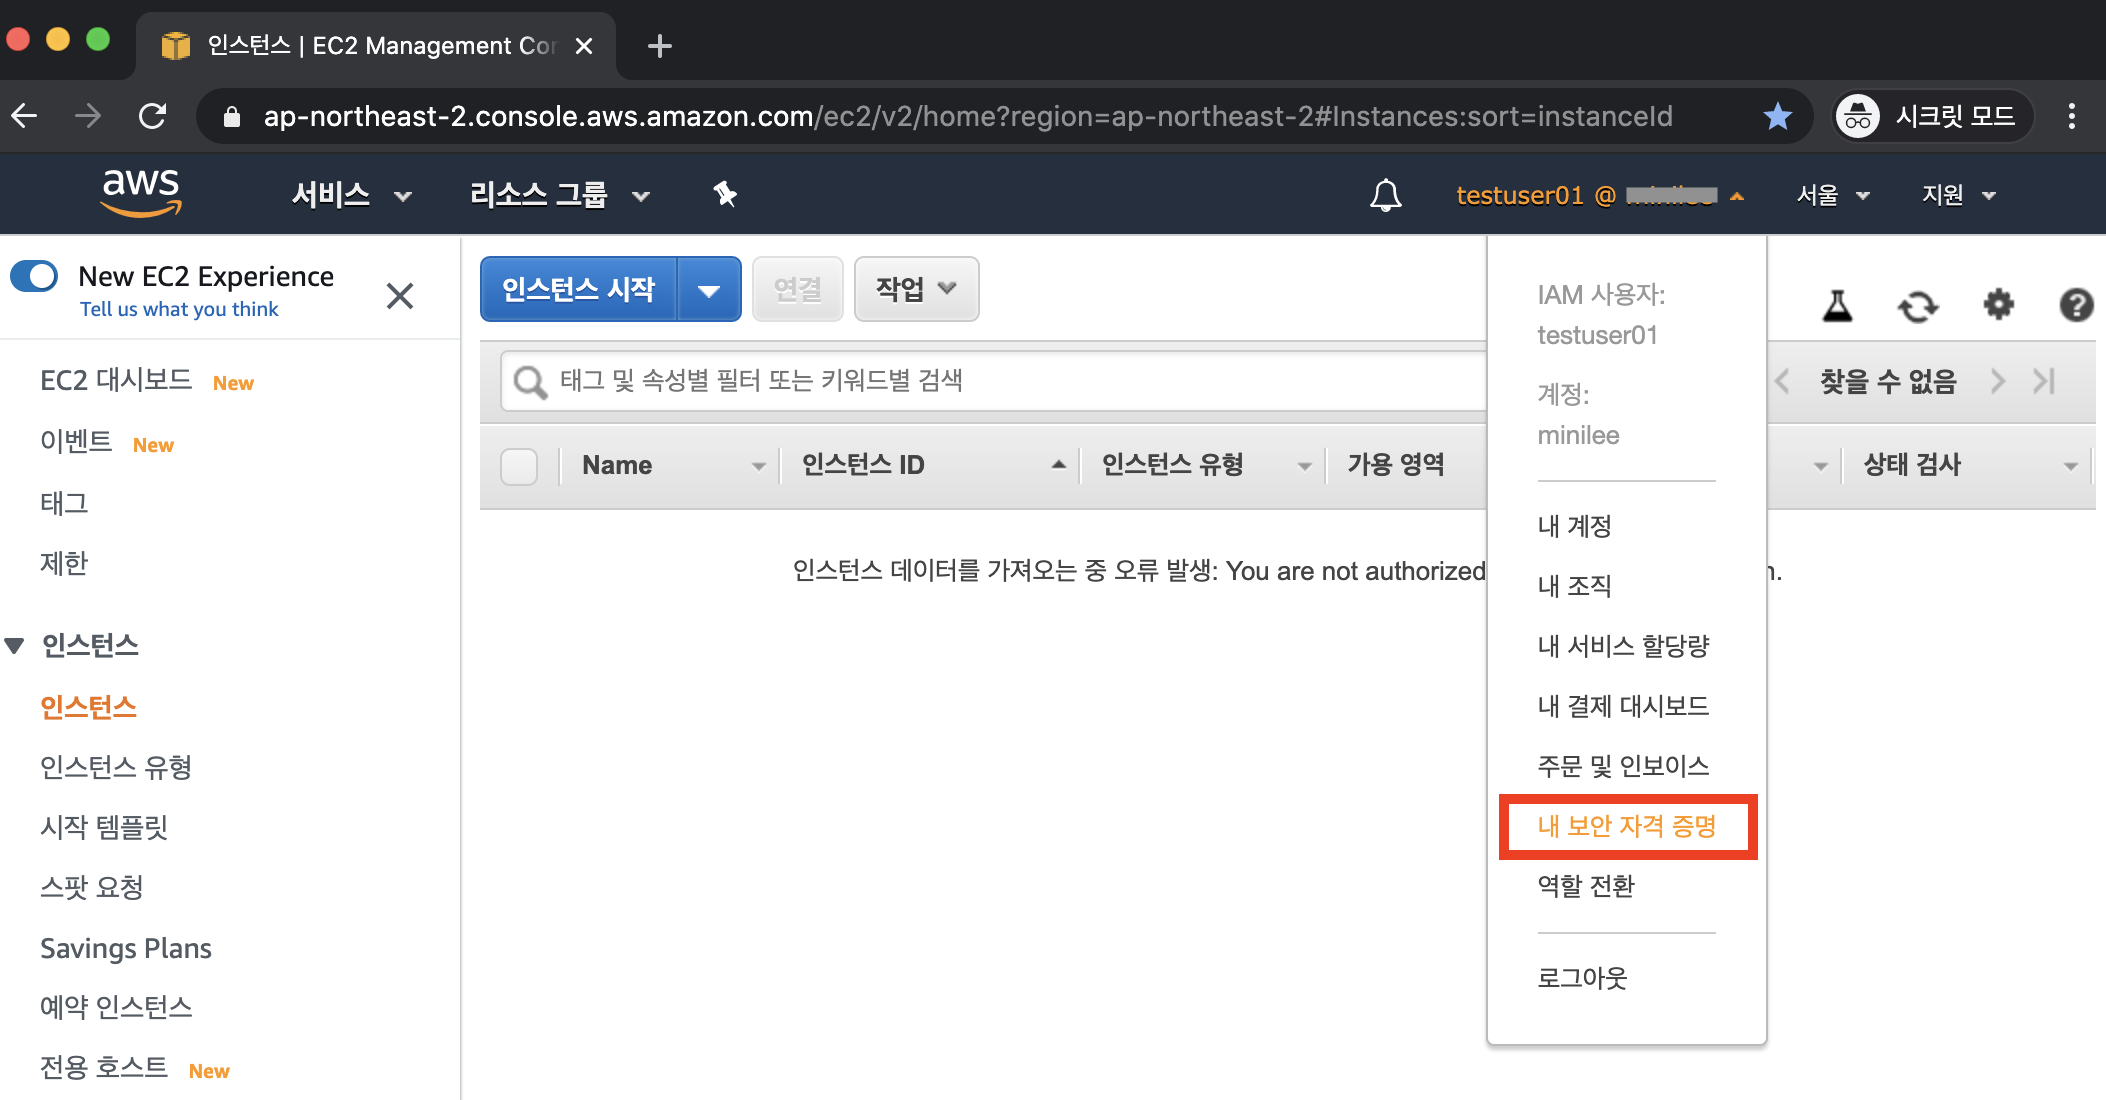
Task: Open the 서비스 services dropdown
Action: 350,195
